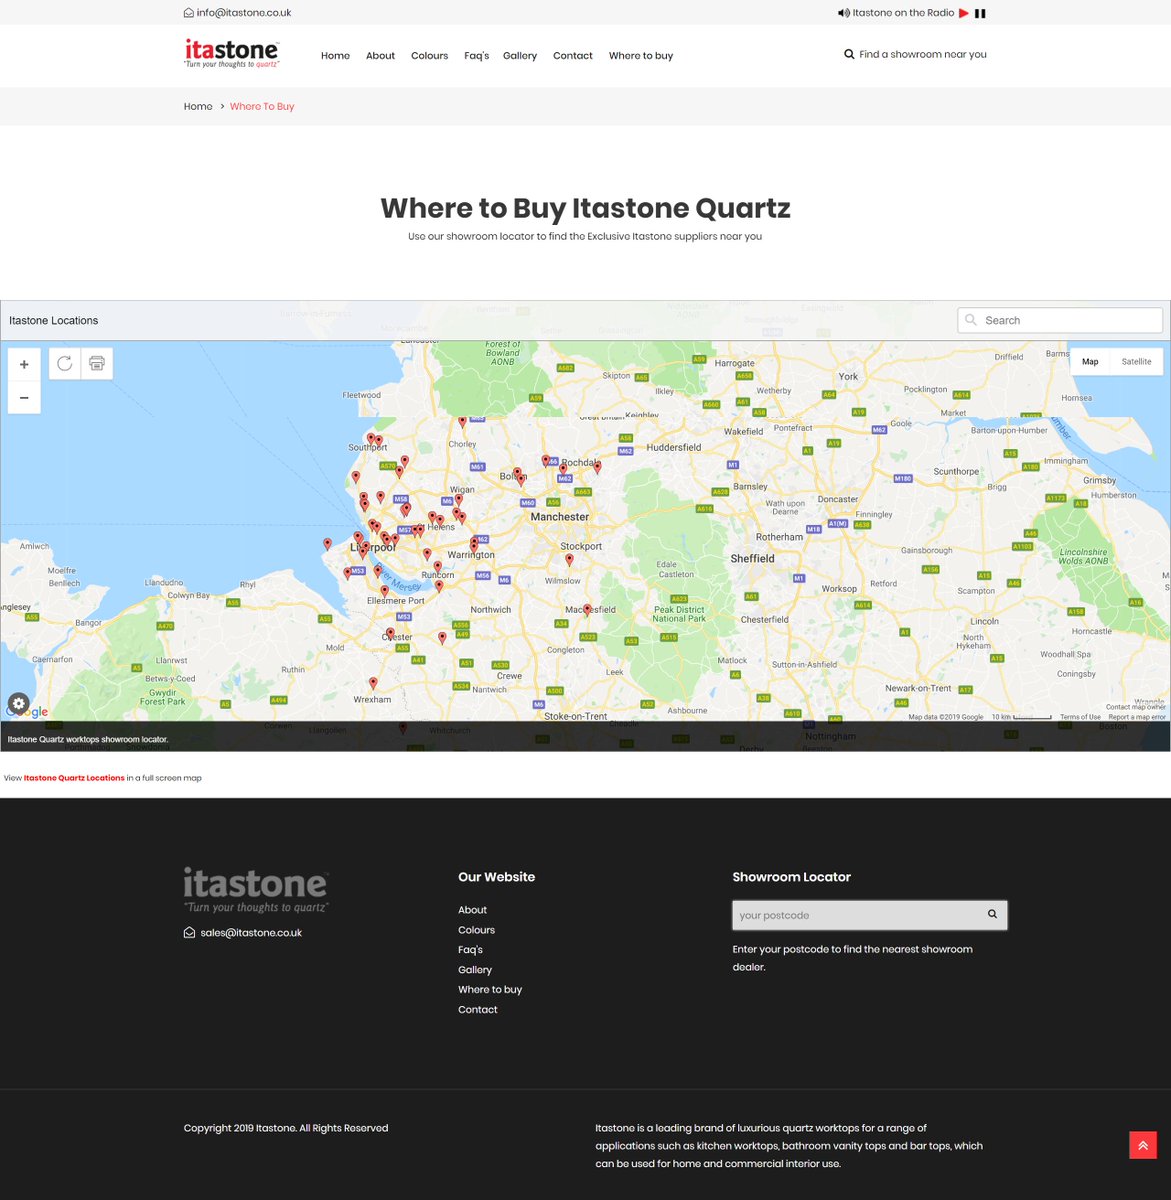Open footer Gallery link
The image size is (1171, 1200).
pos(475,970)
